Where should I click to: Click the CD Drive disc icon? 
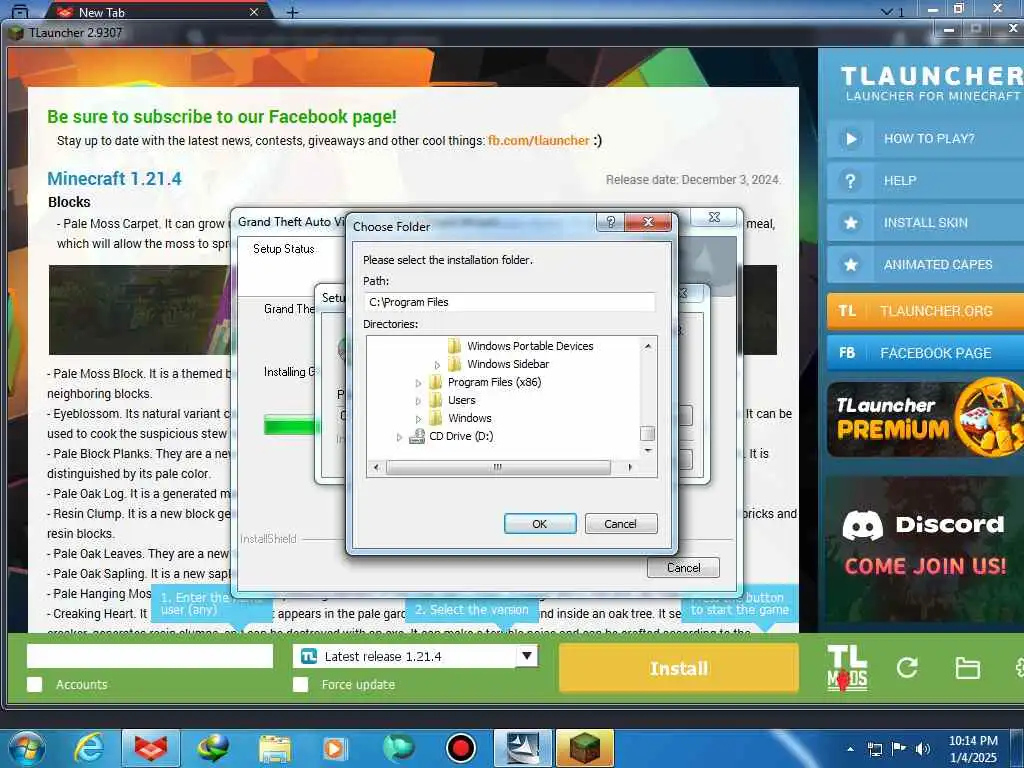(x=417, y=436)
